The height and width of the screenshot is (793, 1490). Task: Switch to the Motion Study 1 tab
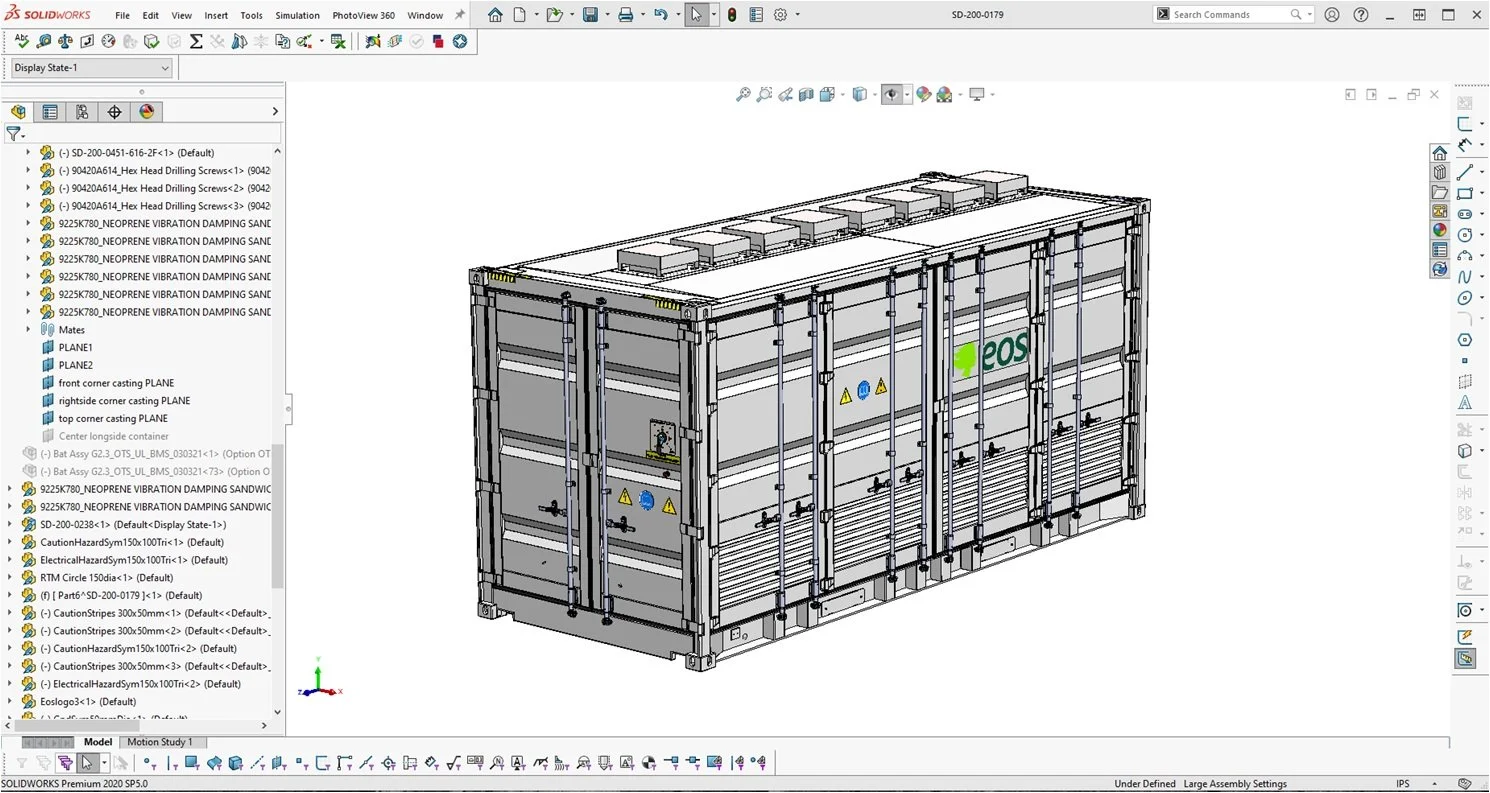(x=160, y=742)
